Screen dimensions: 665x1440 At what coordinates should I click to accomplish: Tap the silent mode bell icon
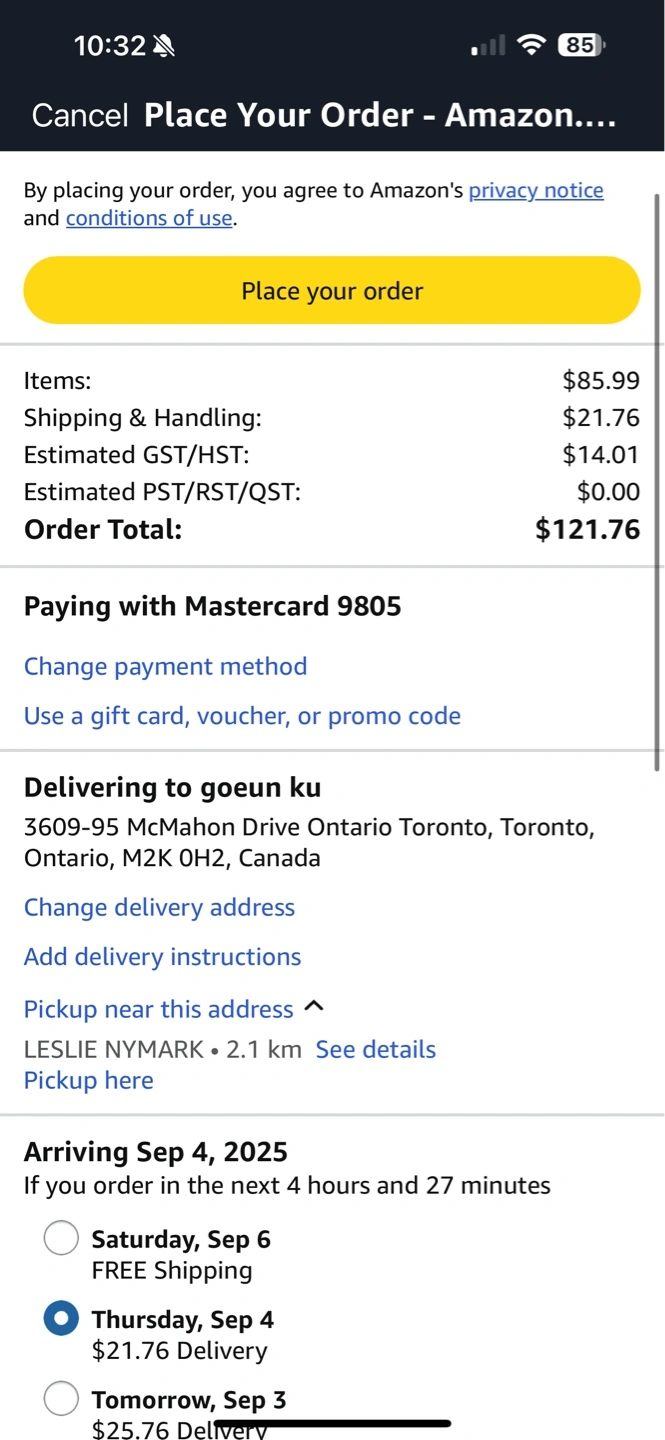pos(164,46)
